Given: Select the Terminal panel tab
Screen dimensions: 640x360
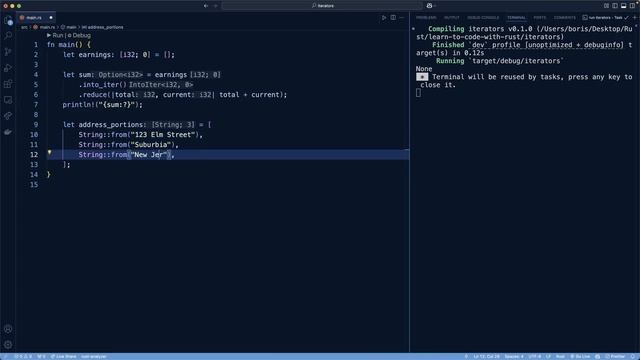Looking at the screenshot, I should click(516, 18).
